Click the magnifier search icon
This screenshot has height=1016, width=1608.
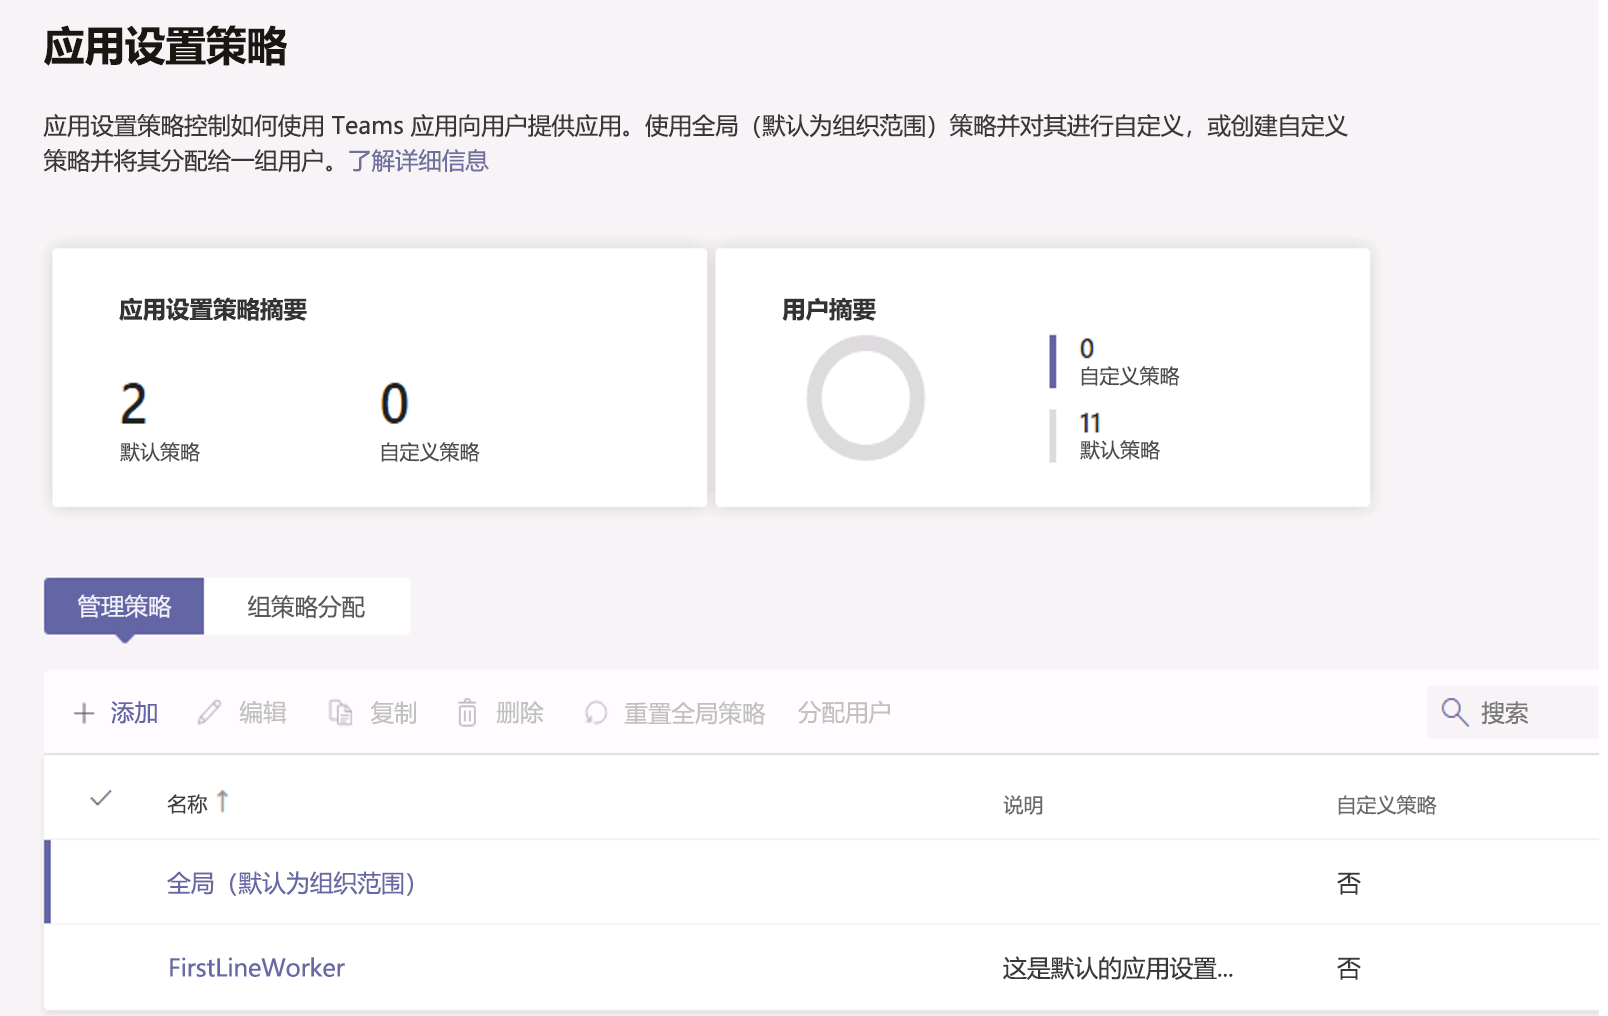tap(1454, 712)
